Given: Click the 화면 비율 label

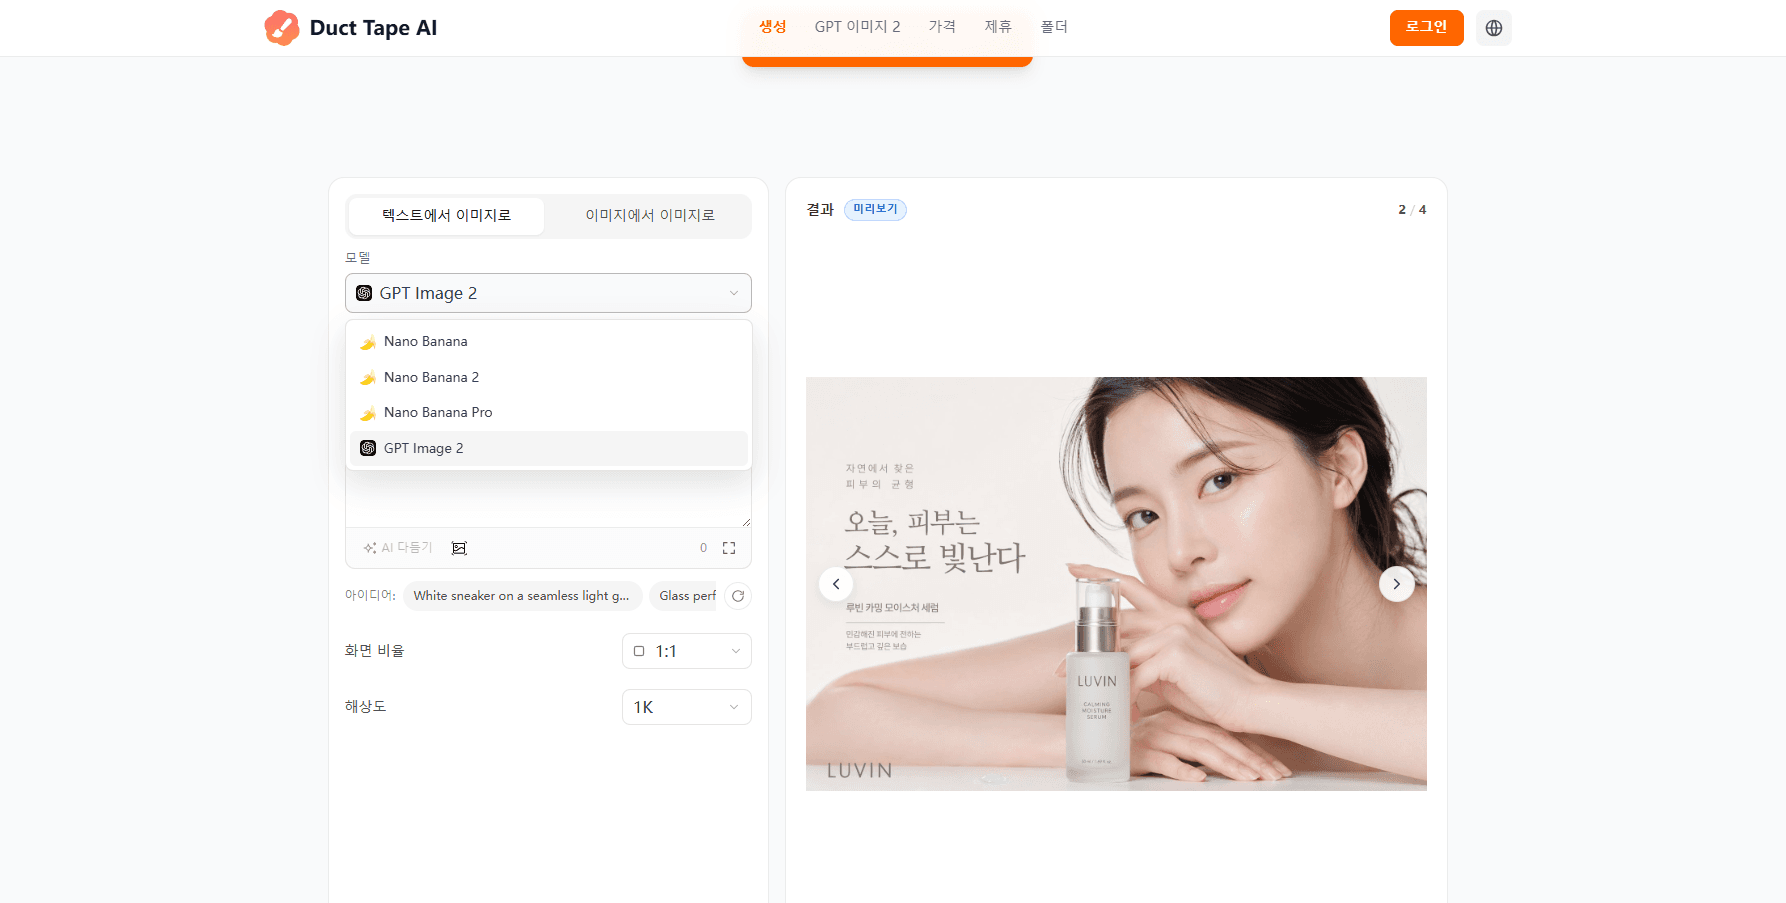Looking at the screenshot, I should [x=374, y=651].
